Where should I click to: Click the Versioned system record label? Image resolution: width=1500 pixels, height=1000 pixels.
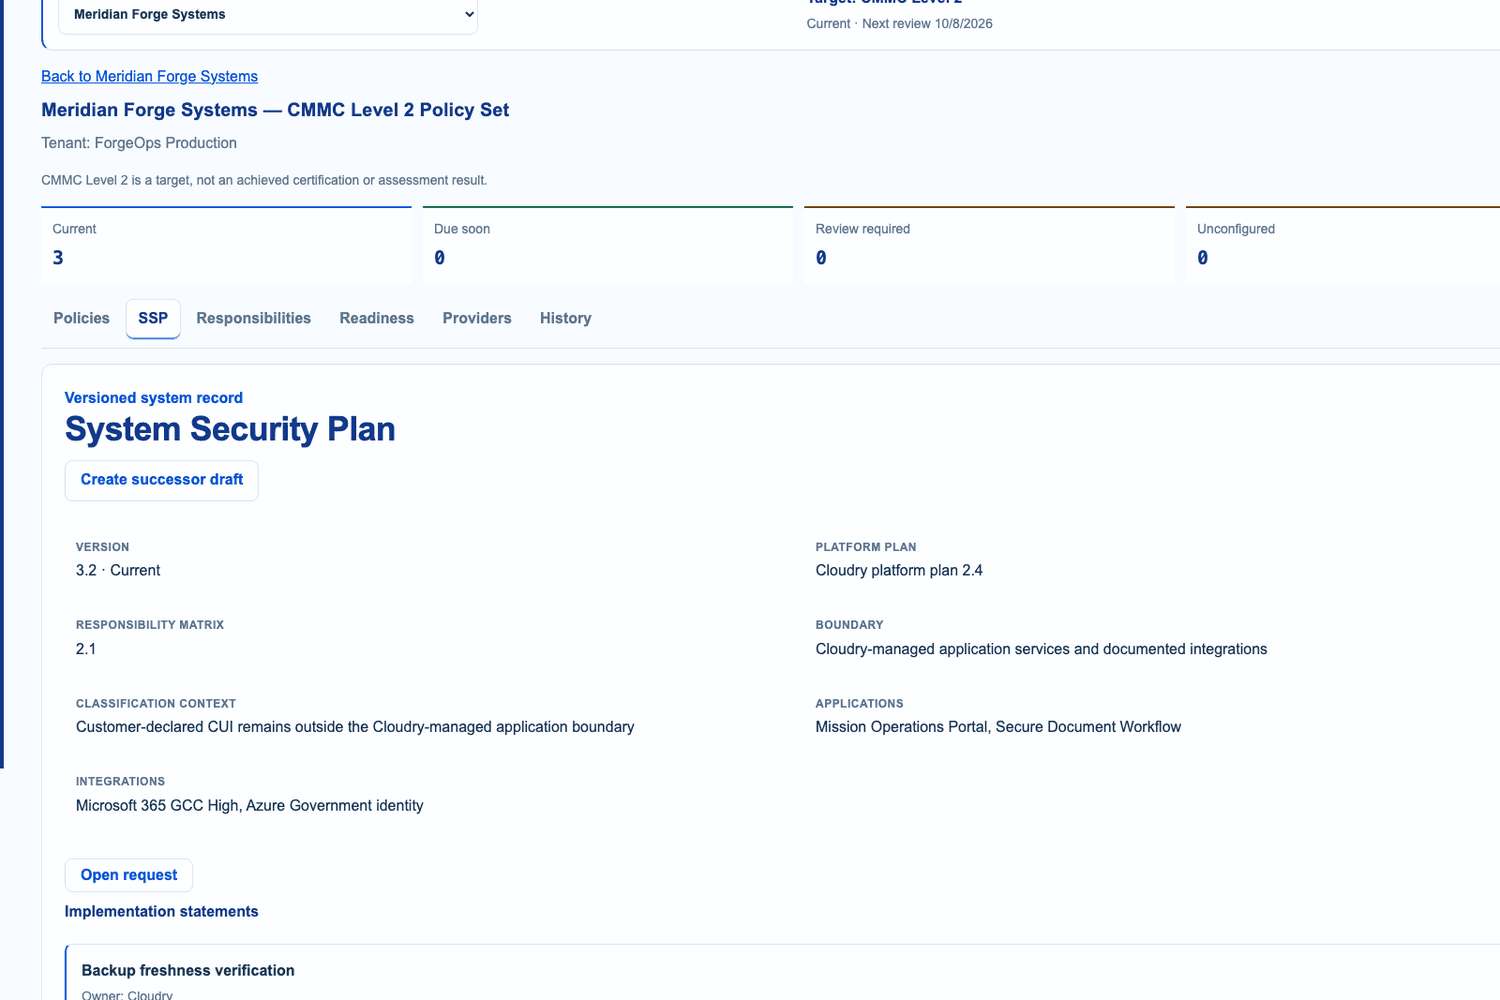[154, 398]
